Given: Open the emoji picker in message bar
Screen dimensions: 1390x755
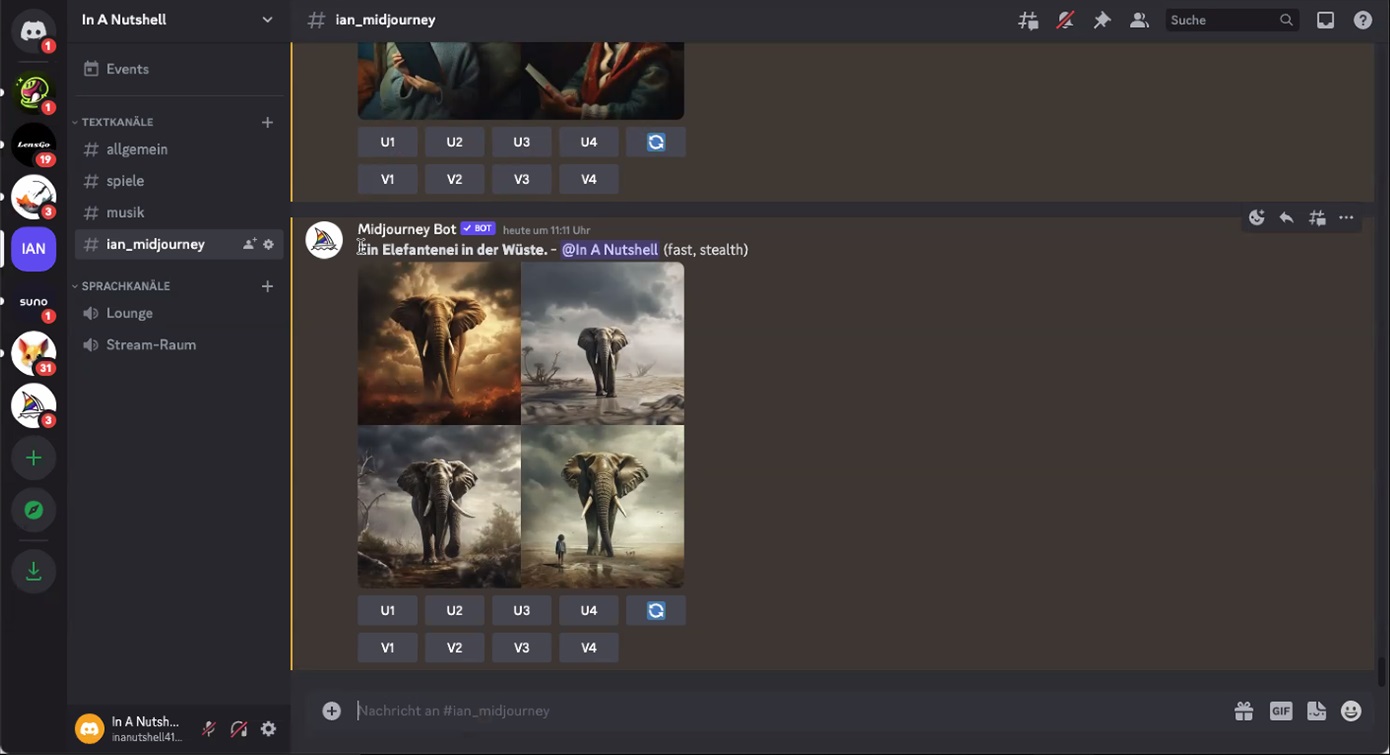Looking at the screenshot, I should pos(1351,711).
